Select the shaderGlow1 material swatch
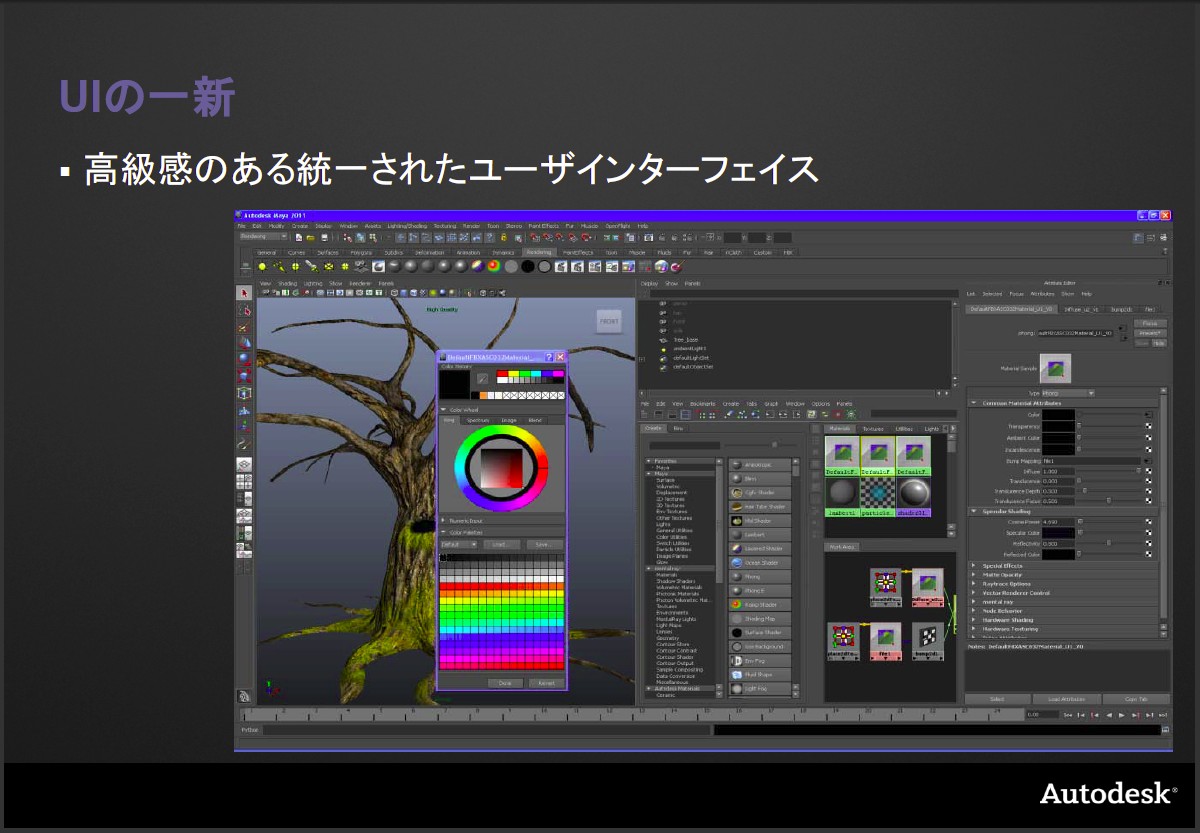Image resolution: width=1200 pixels, height=833 pixels. point(914,495)
